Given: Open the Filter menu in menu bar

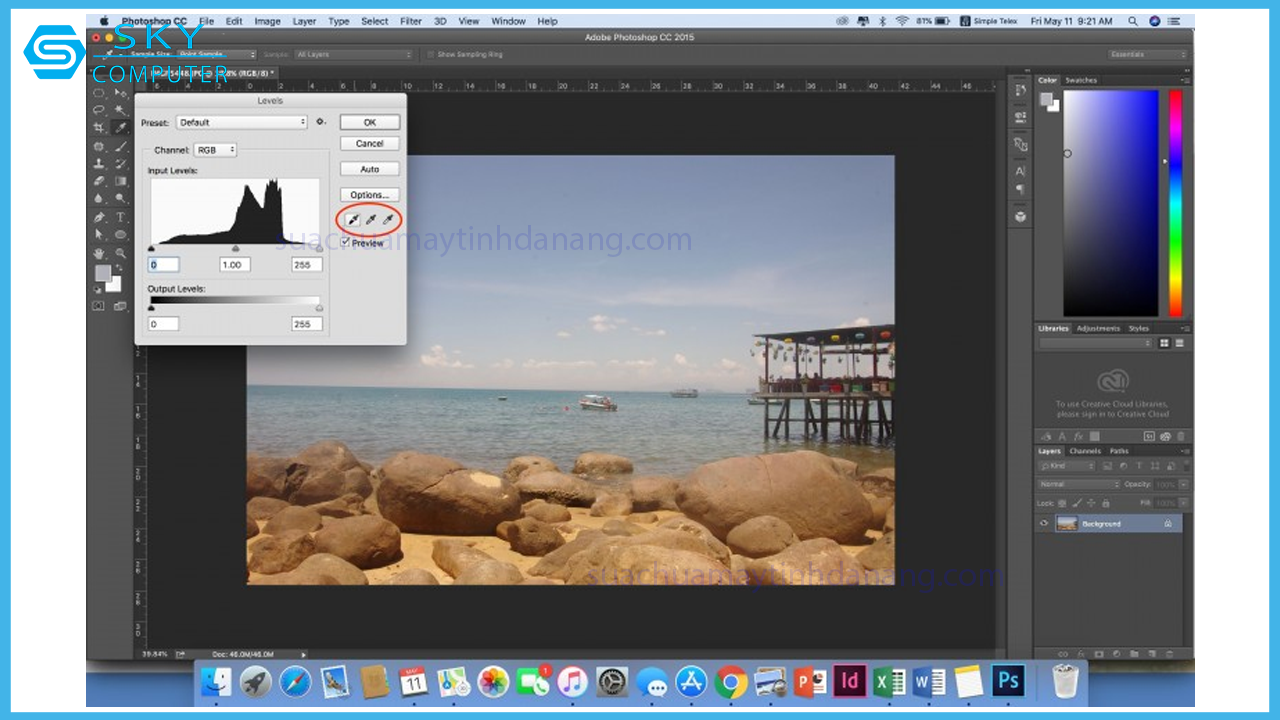Looking at the screenshot, I should [x=410, y=21].
